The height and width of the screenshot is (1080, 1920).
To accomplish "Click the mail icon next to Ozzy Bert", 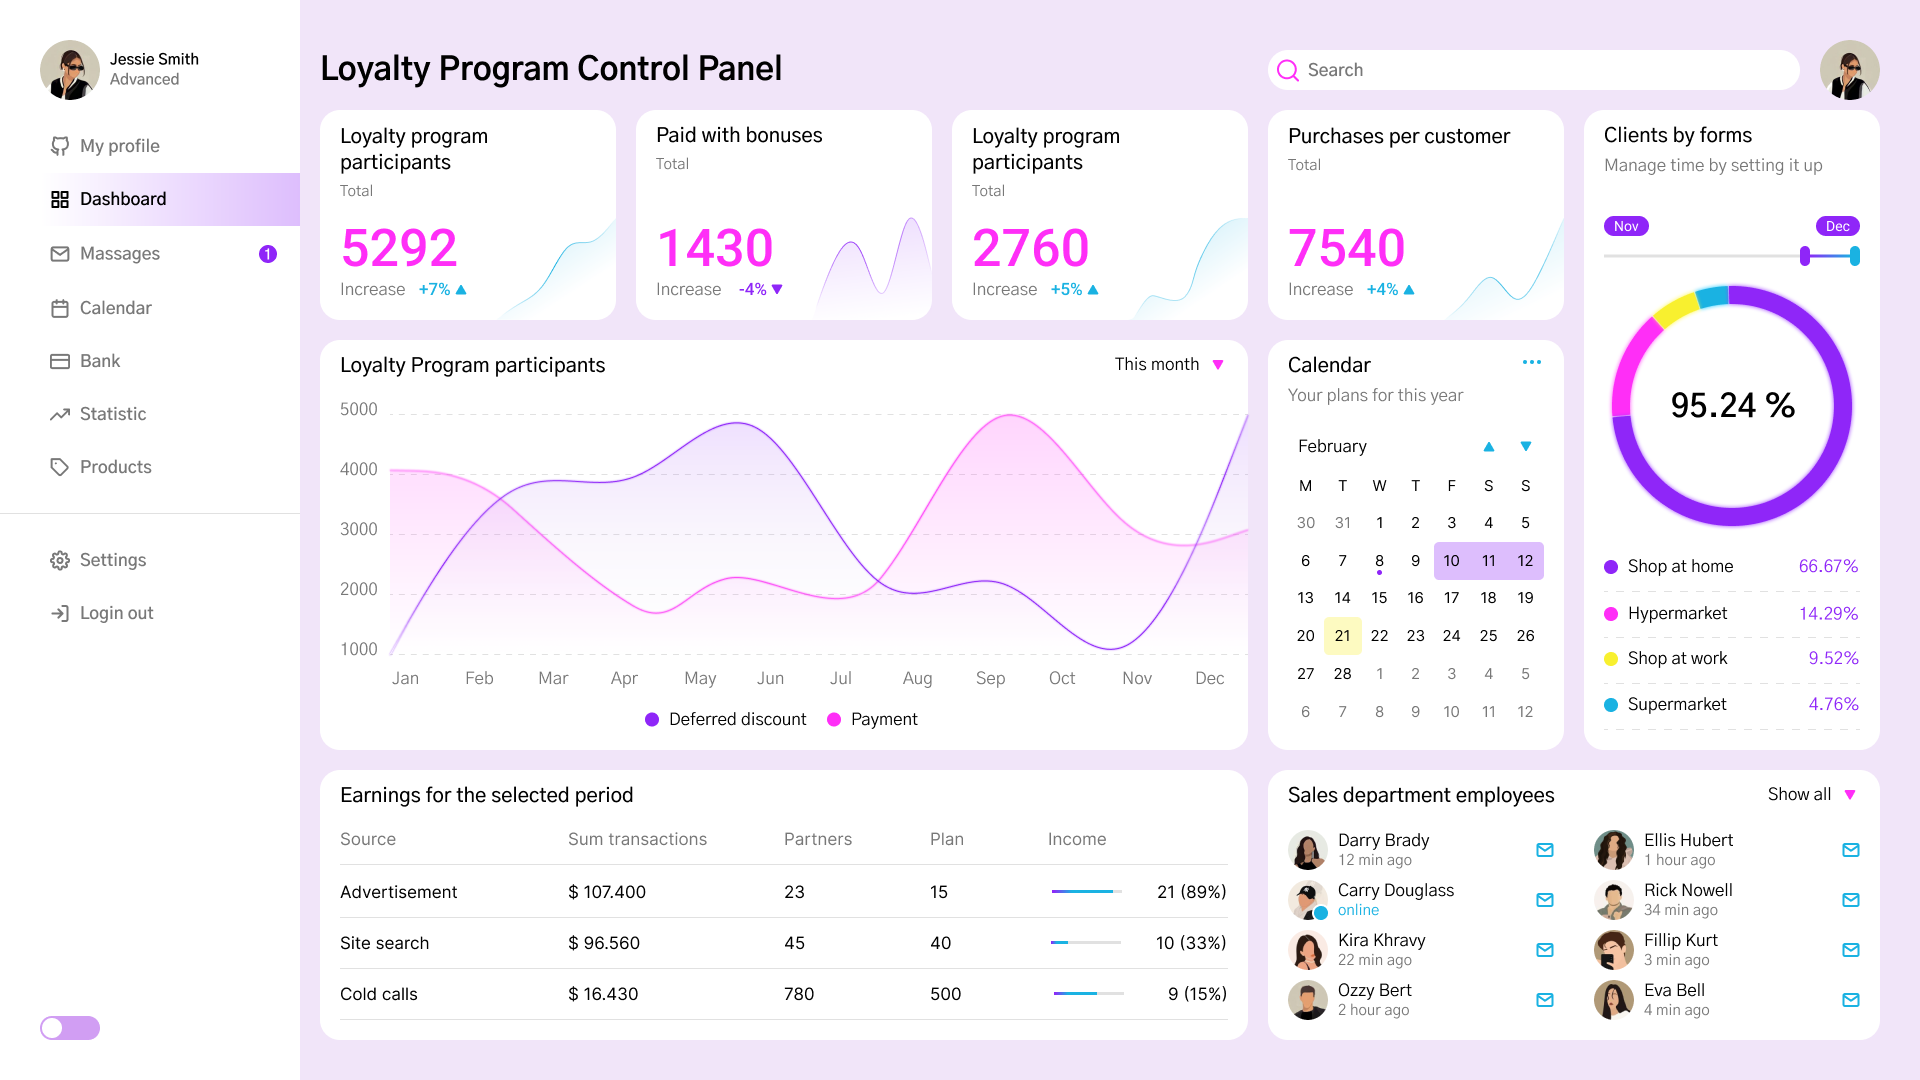I will [x=1545, y=1000].
